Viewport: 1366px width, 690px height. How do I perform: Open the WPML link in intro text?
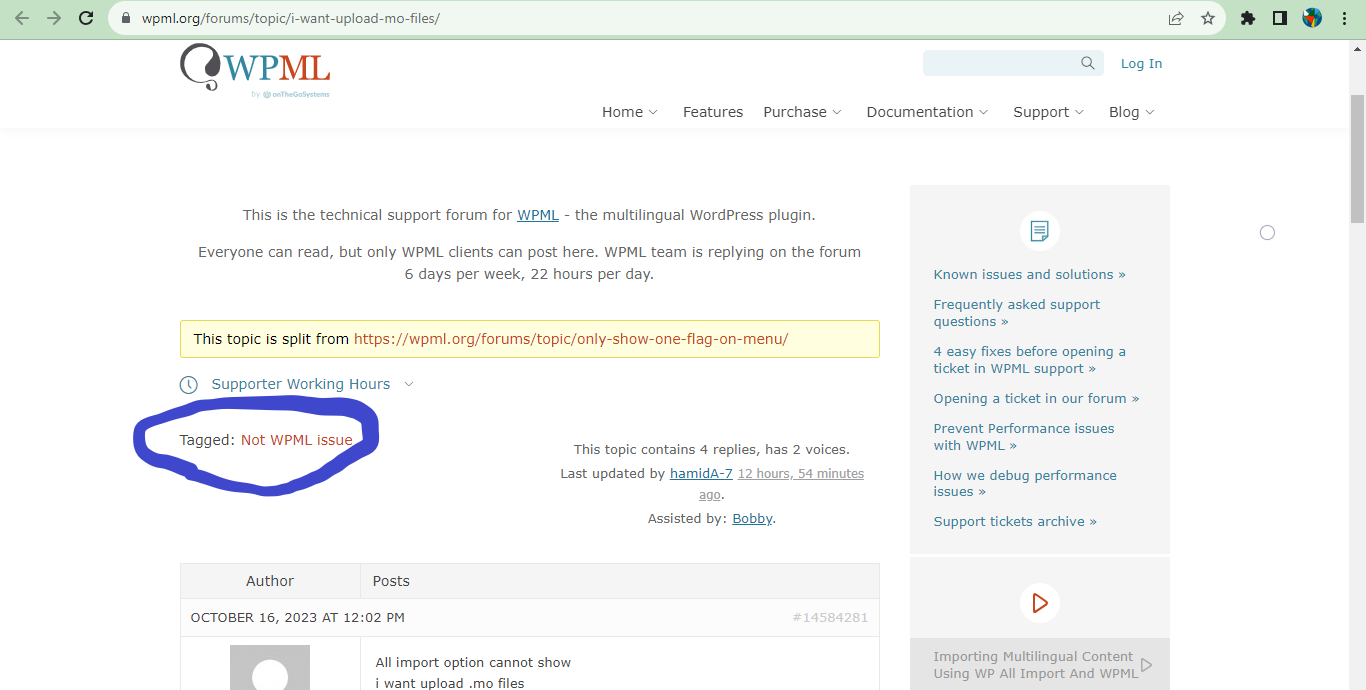(x=538, y=215)
